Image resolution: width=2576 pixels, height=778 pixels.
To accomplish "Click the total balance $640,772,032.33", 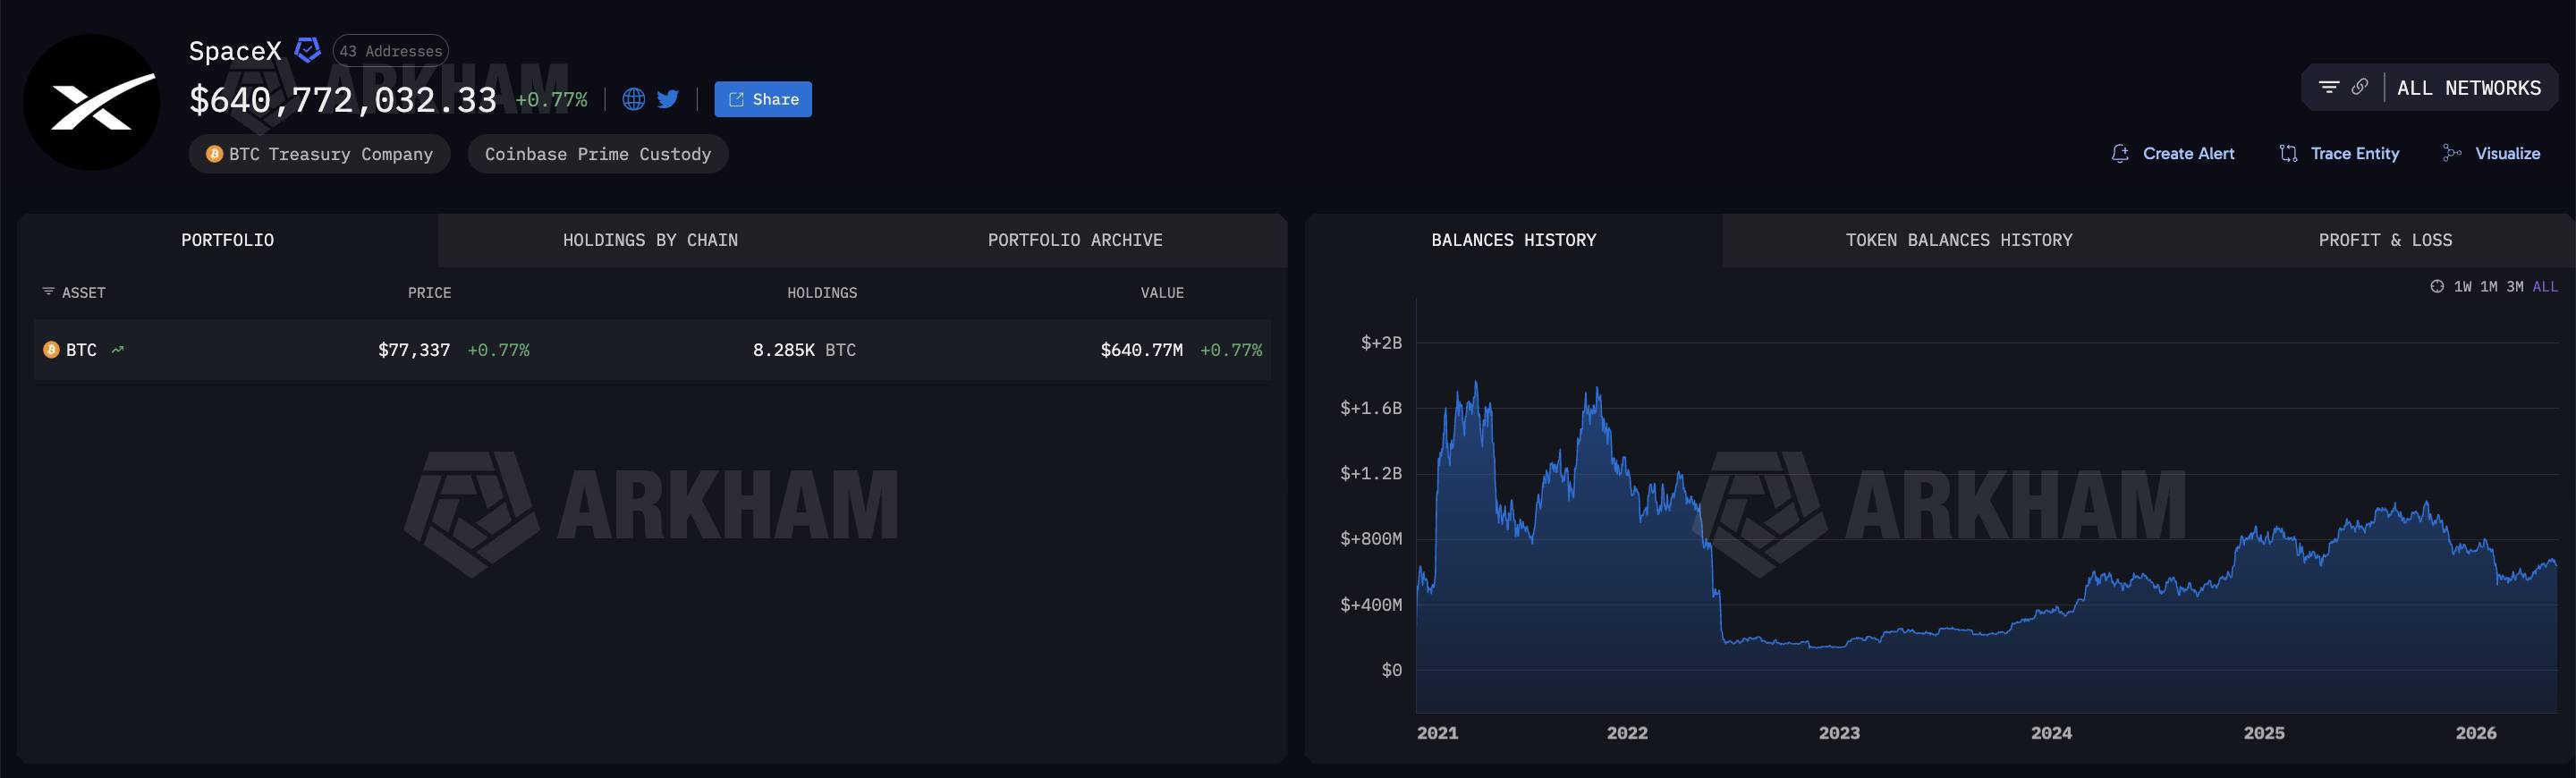I will [x=343, y=100].
